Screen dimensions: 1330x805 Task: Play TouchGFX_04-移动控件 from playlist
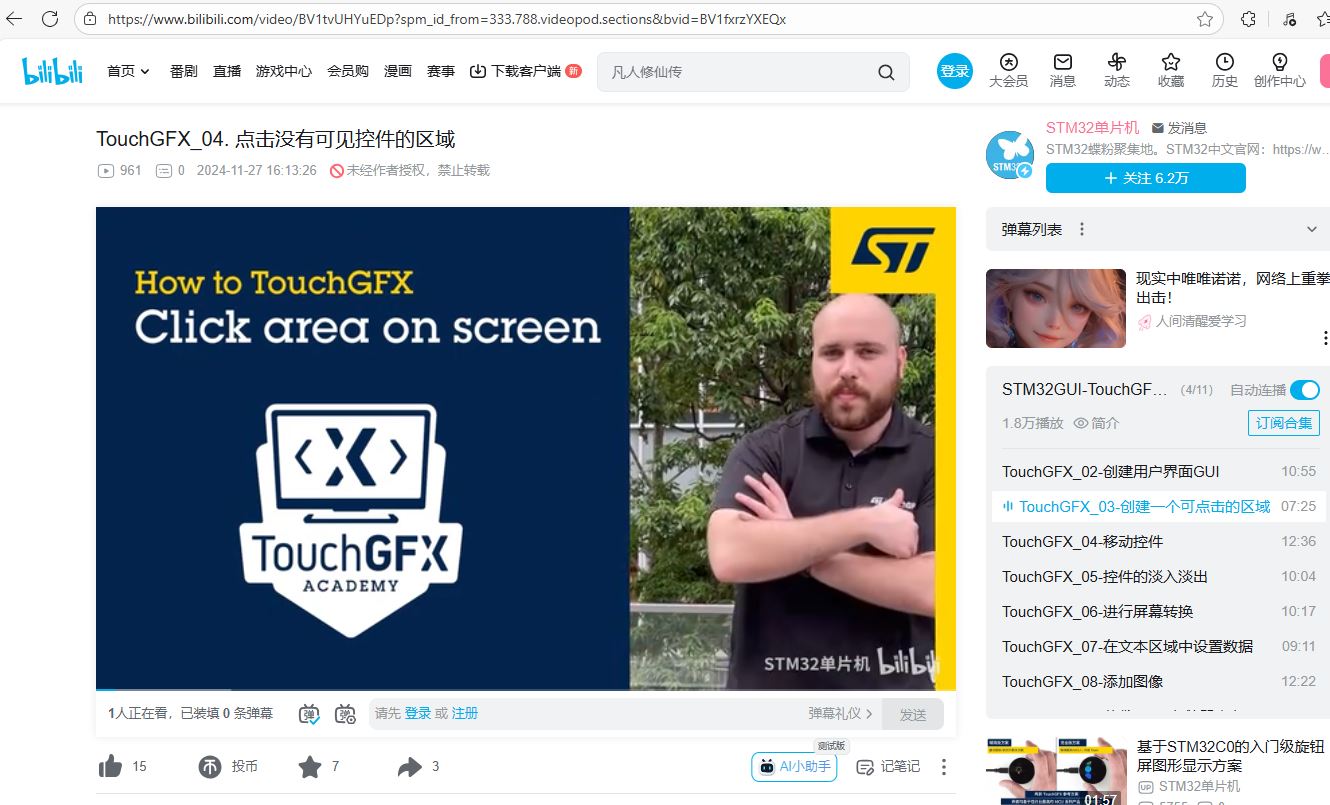(x=1159, y=542)
